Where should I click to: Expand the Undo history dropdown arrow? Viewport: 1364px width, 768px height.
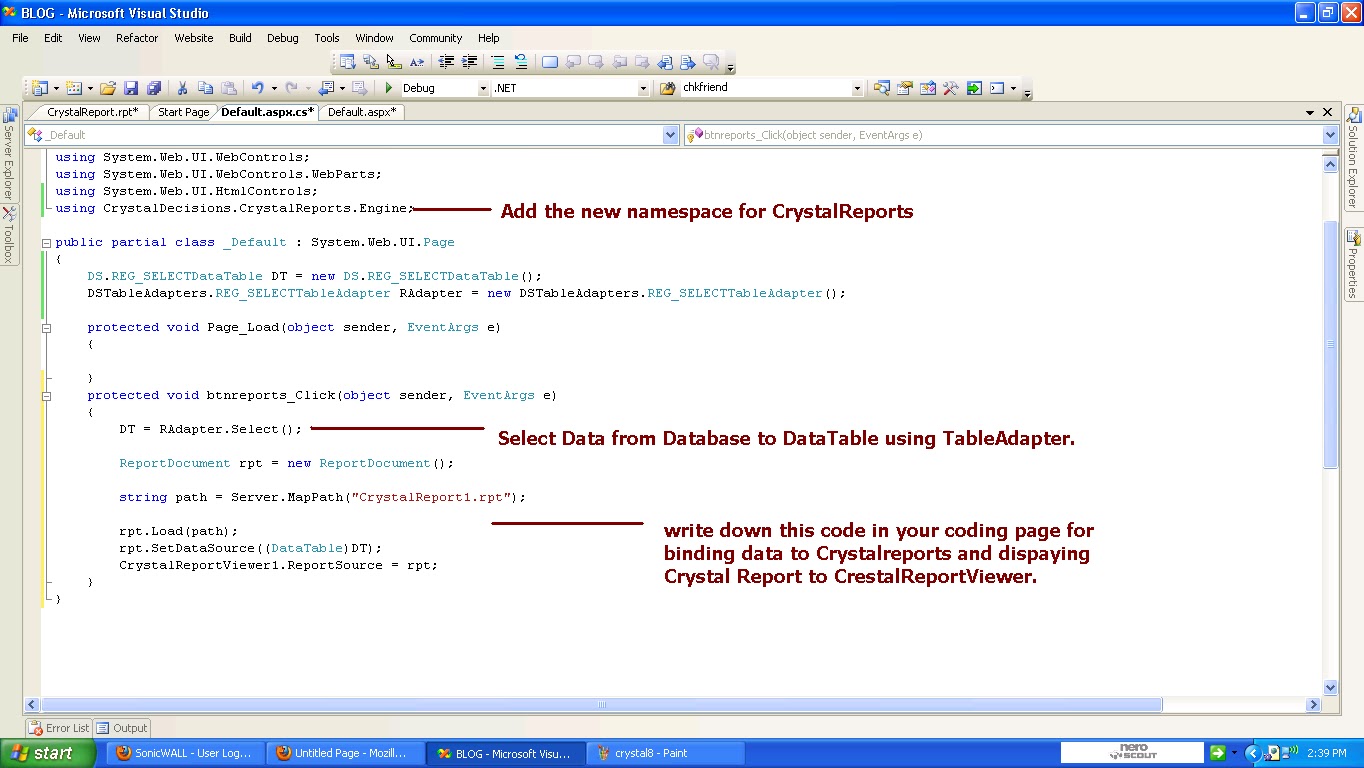tap(273, 88)
